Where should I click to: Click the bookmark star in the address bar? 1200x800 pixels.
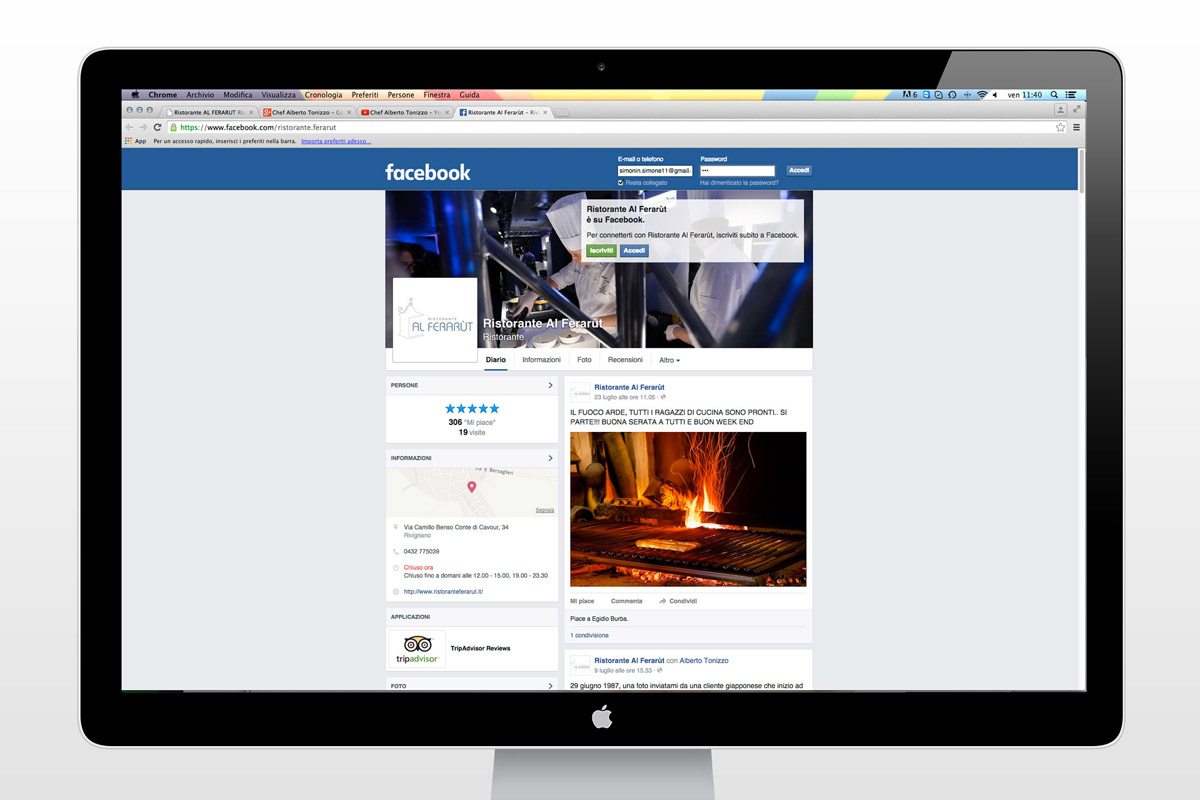pyautogui.click(x=1060, y=127)
